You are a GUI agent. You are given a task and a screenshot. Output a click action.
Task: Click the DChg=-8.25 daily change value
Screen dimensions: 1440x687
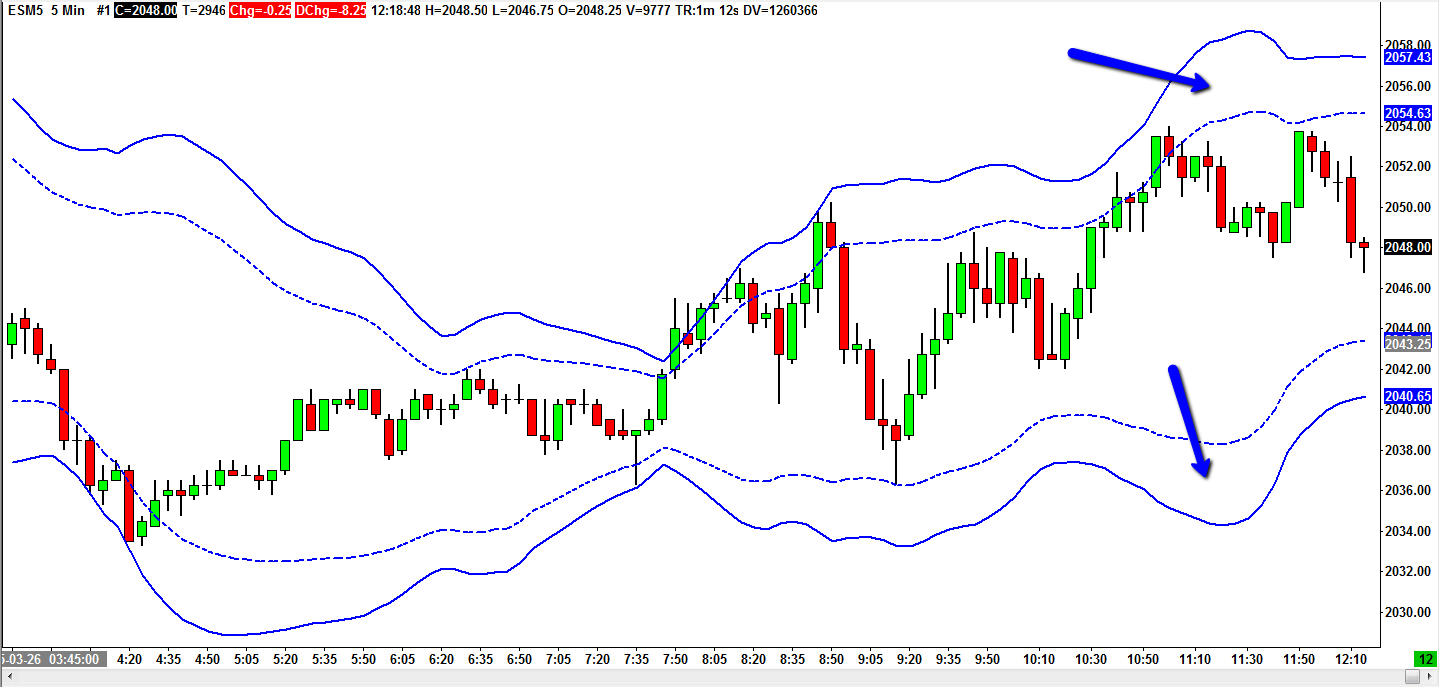(x=329, y=10)
